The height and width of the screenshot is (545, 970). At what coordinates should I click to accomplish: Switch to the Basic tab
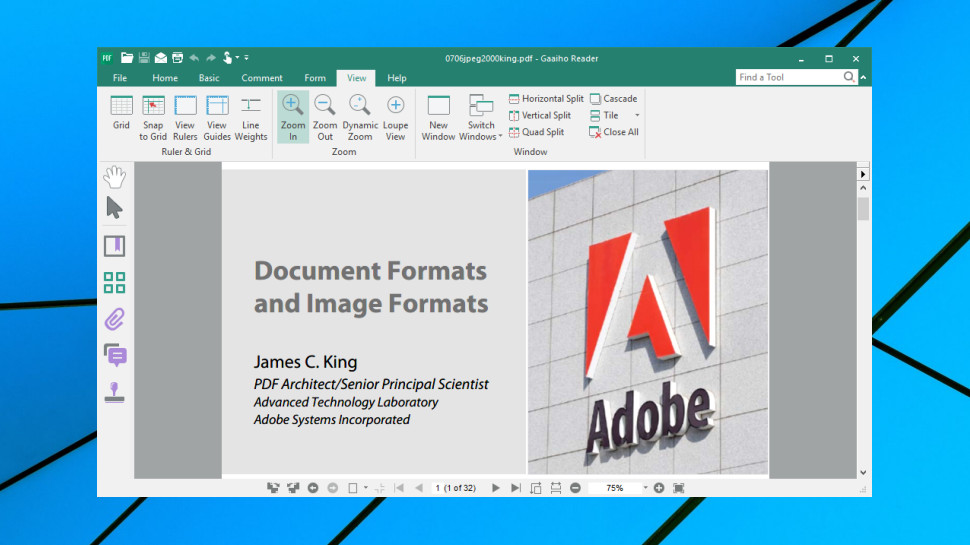coord(209,78)
